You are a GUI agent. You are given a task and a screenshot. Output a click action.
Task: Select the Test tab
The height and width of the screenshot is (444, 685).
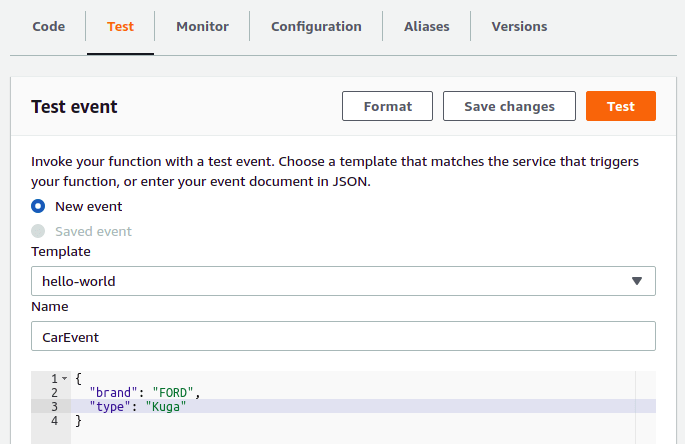120,27
